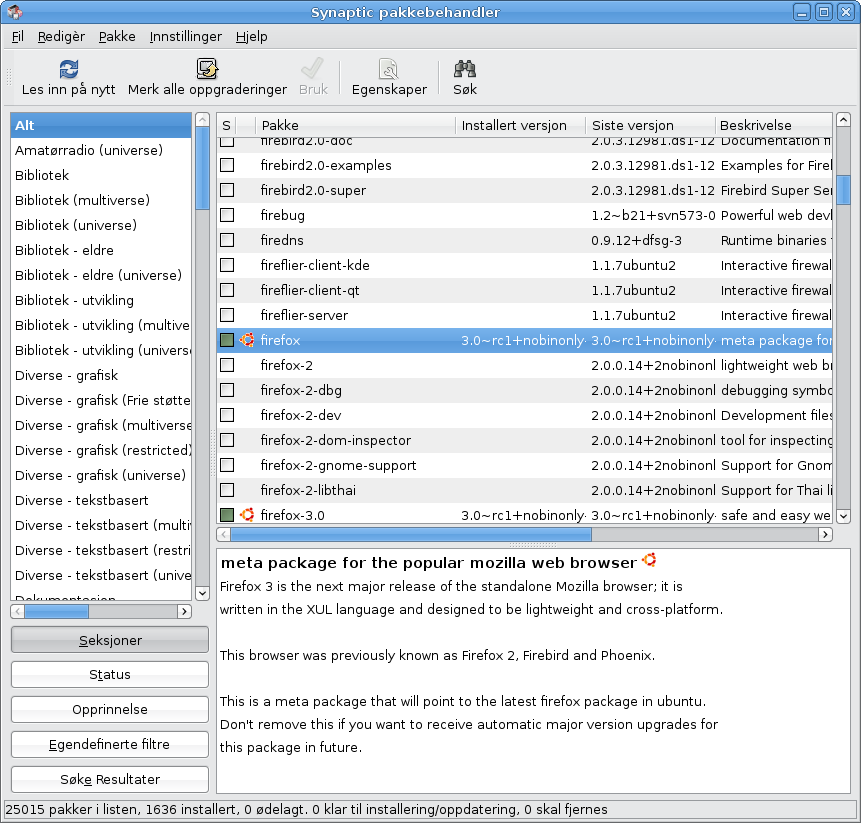Click Ubuntu logo in firefox-3.0 row

pos(247,515)
